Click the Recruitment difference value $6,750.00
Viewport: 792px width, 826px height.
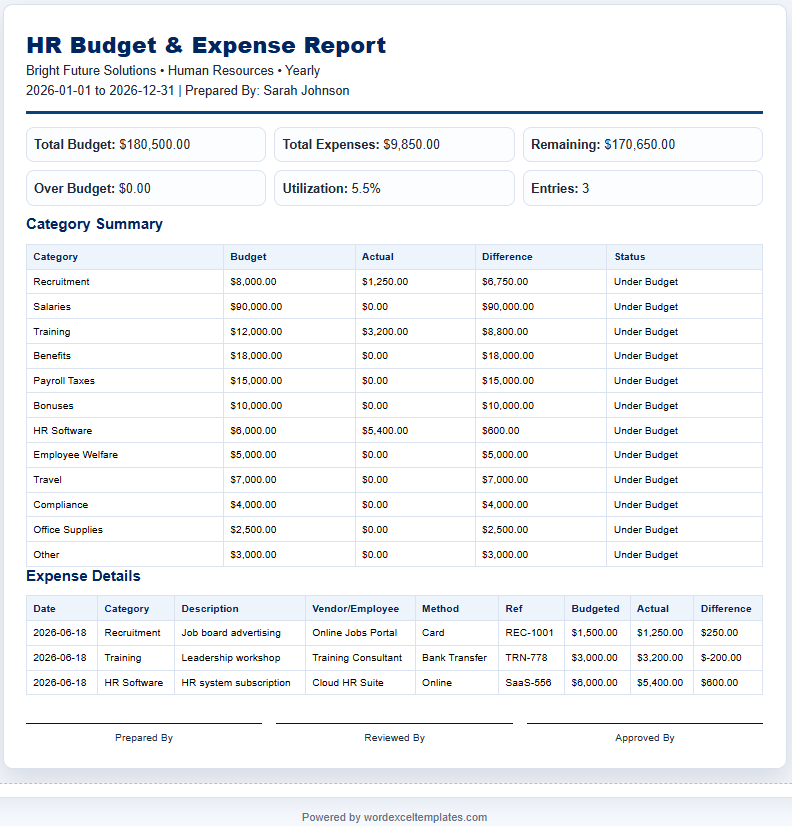click(x=505, y=282)
